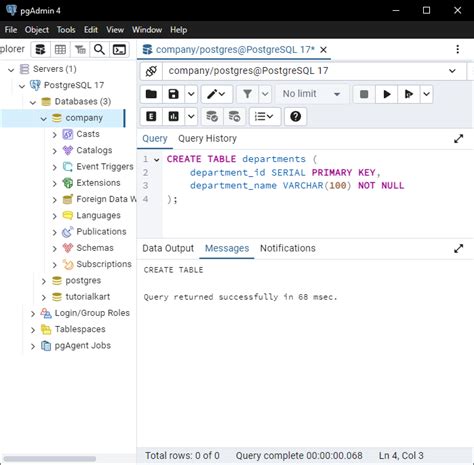Switch to the Query History tab
474x465 pixels.
tap(207, 139)
